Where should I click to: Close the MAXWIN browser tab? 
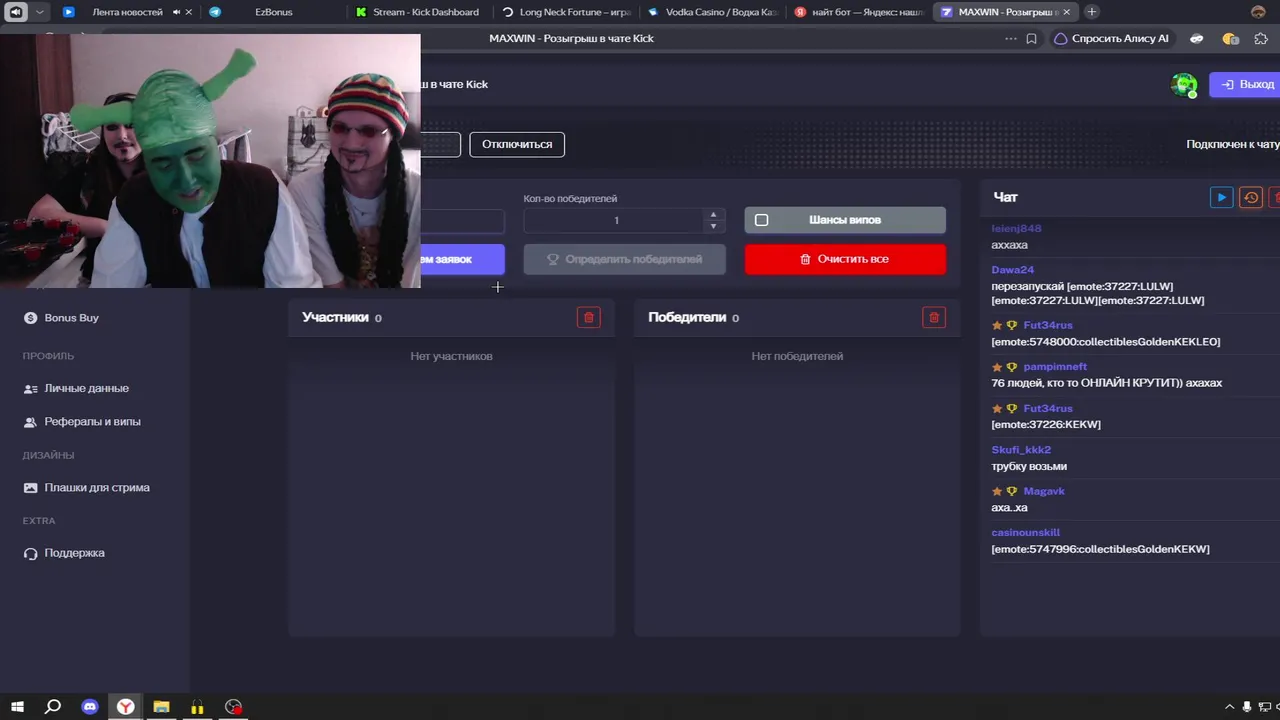[1066, 12]
